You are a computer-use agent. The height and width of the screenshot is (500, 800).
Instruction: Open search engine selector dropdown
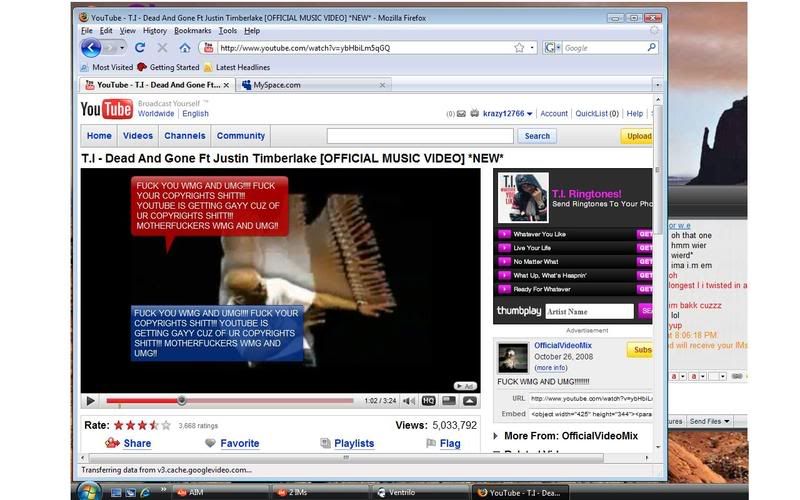tap(552, 48)
